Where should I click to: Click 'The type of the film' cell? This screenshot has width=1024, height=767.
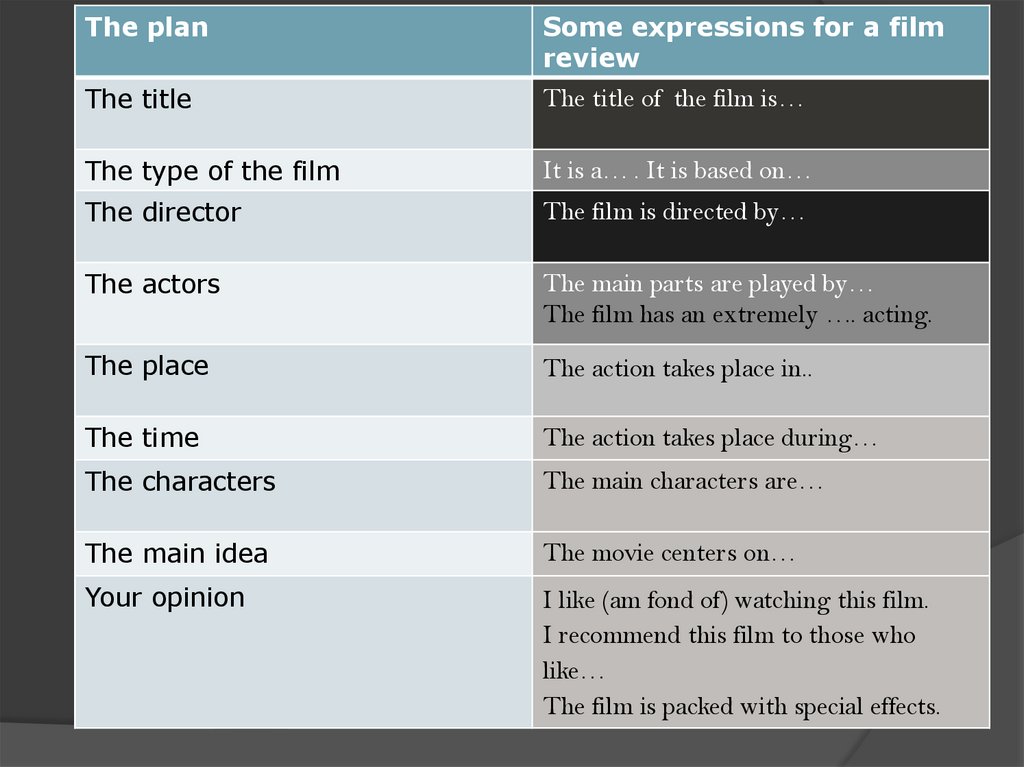pos(213,171)
